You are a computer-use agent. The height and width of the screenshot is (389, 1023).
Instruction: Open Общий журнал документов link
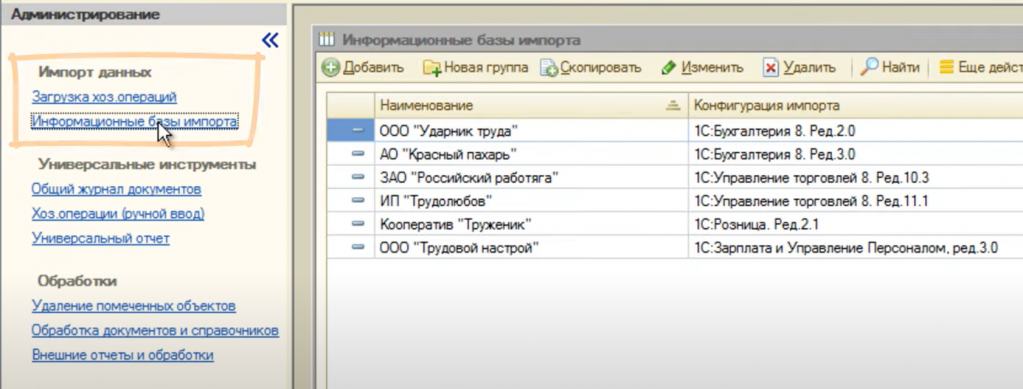tap(116, 189)
